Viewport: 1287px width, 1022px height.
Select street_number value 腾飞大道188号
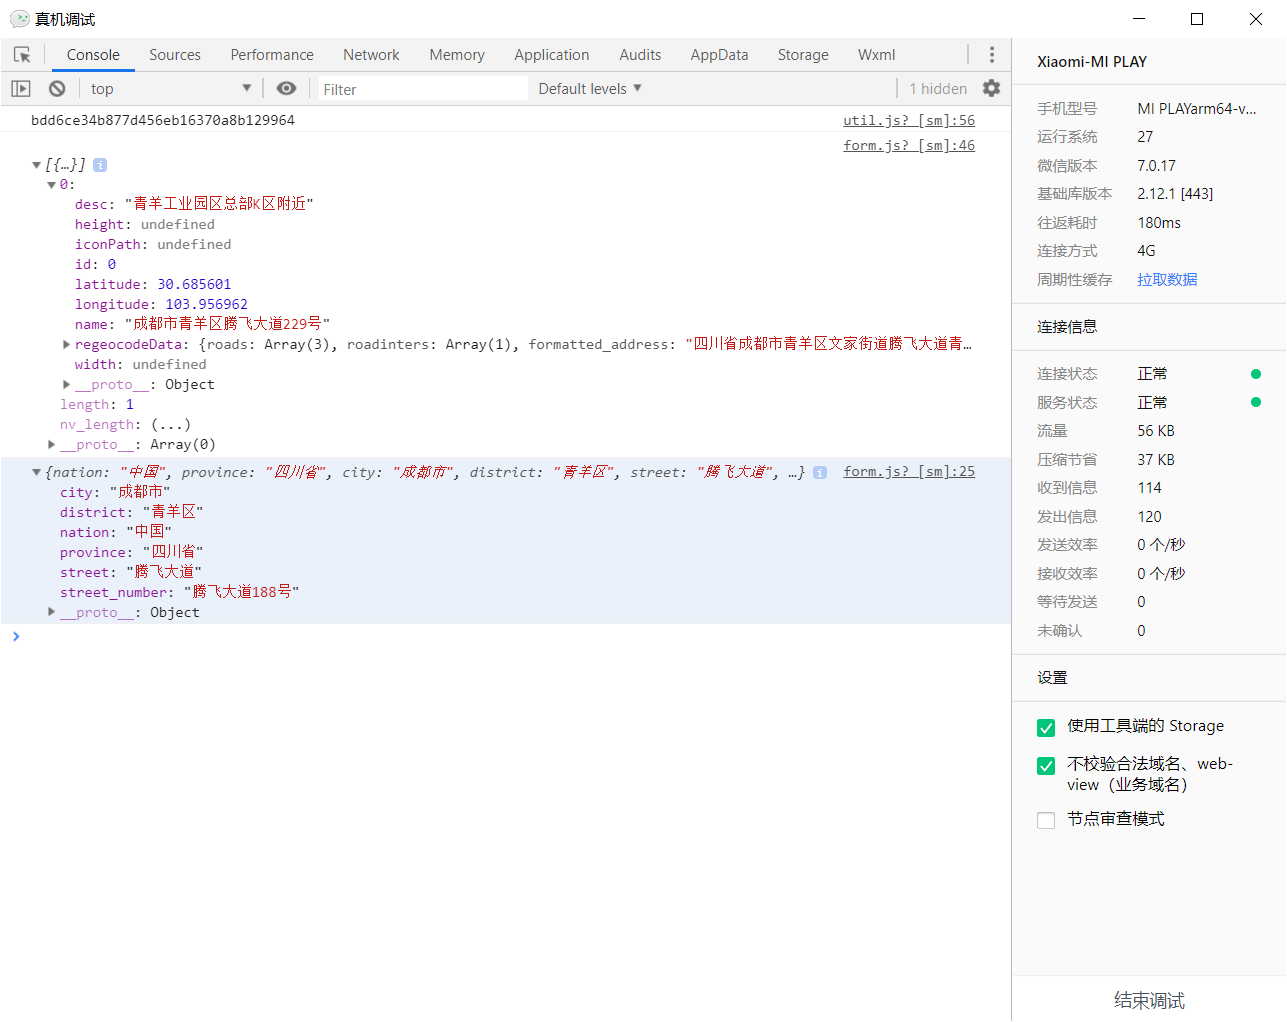pos(241,592)
